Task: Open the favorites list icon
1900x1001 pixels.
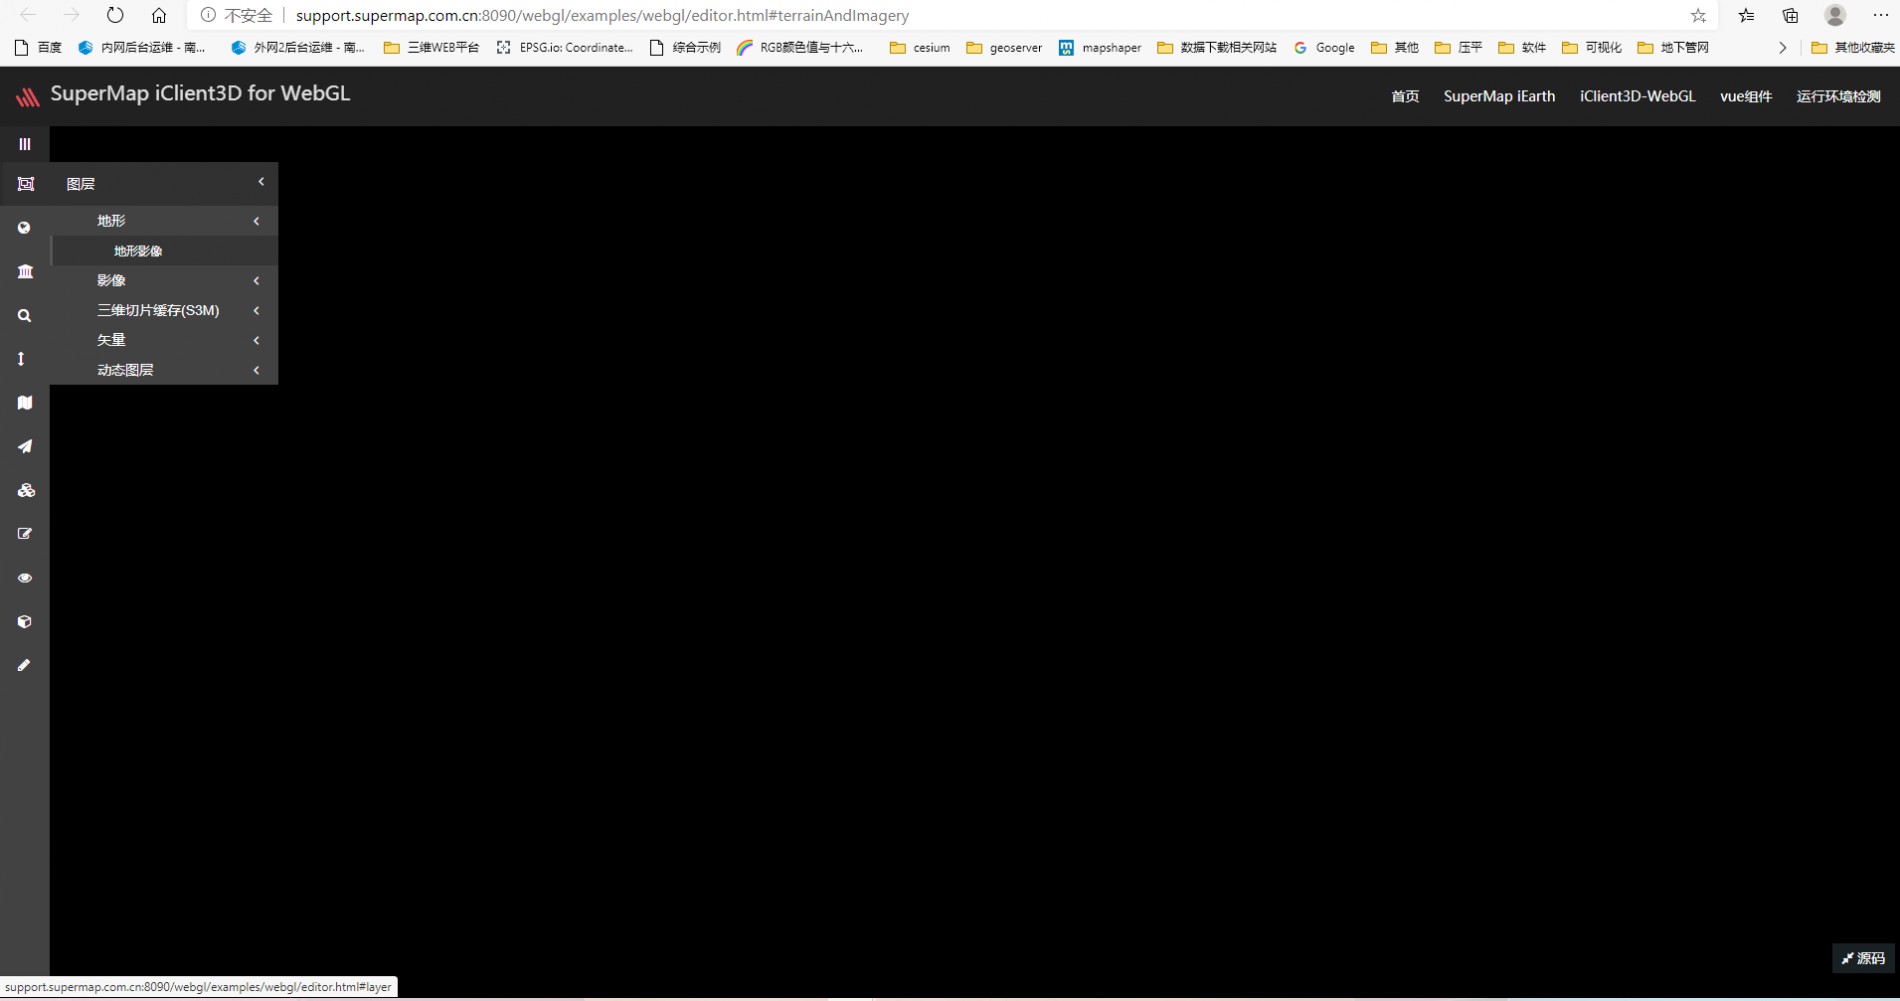Action: (x=1746, y=15)
